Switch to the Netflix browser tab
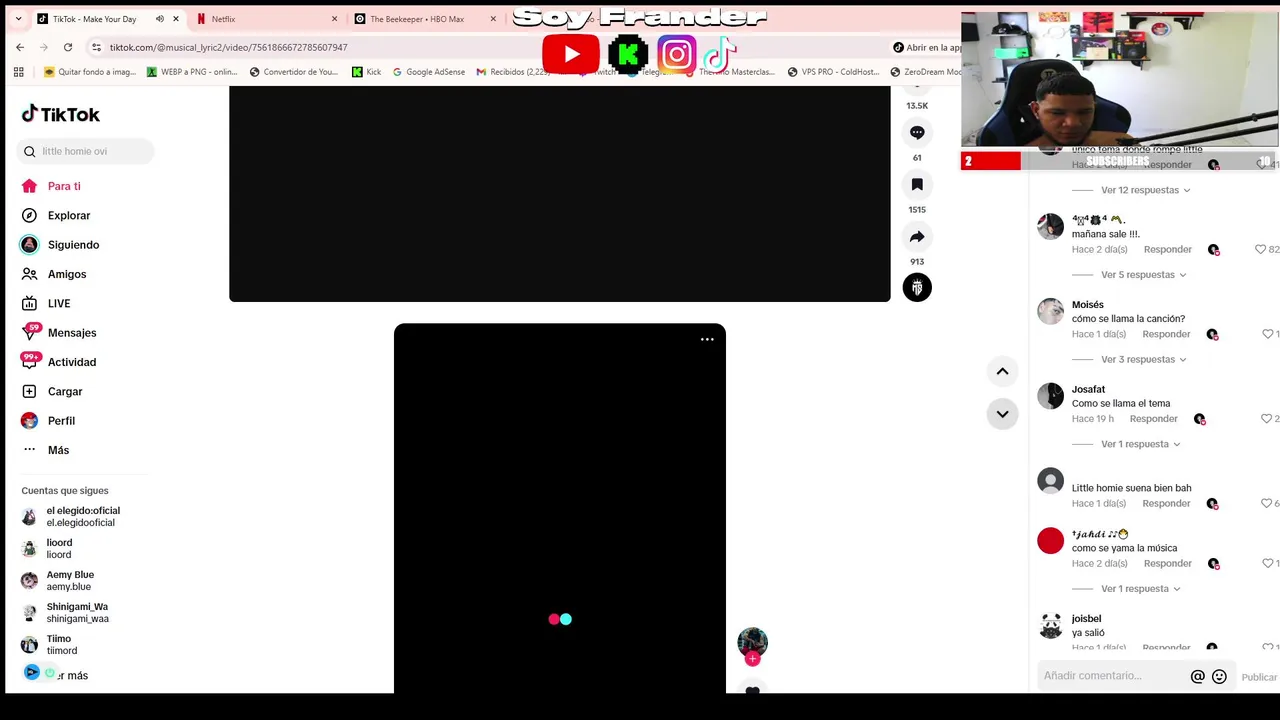The width and height of the screenshot is (1280, 720). (x=268, y=19)
